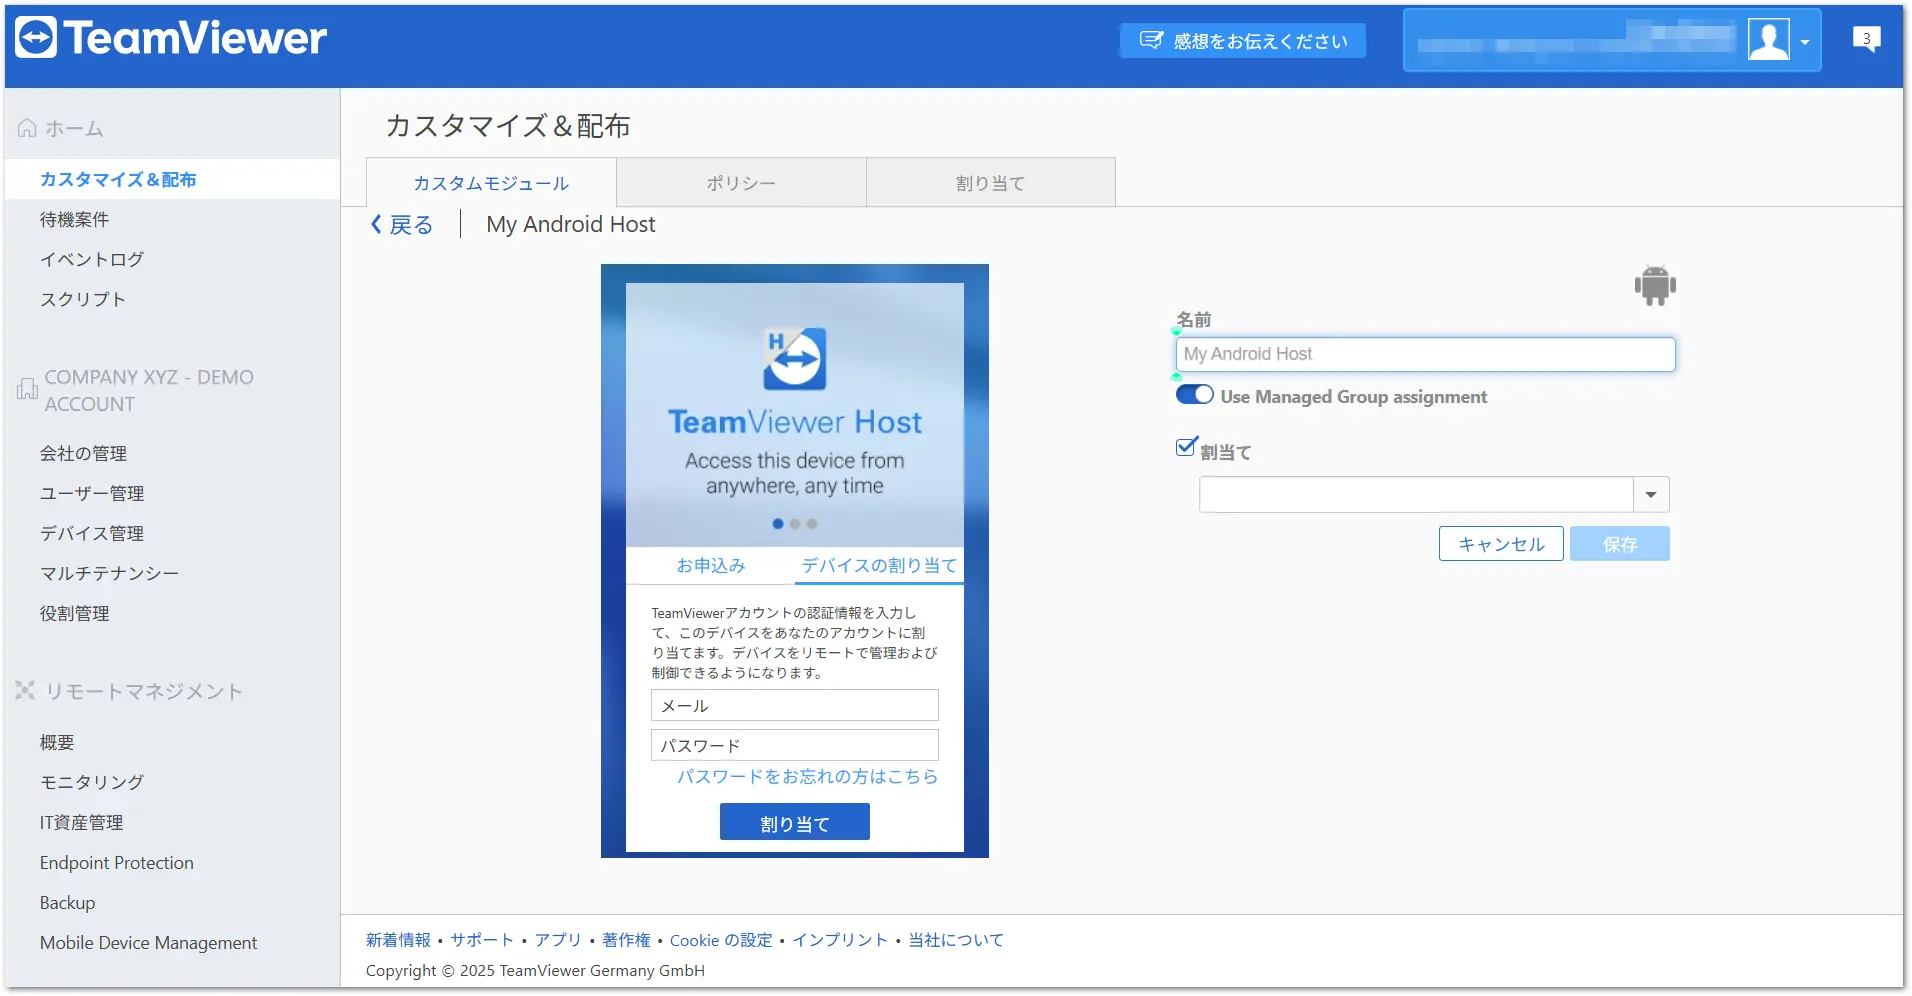Open 概要 under remote management

click(x=57, y=742)
